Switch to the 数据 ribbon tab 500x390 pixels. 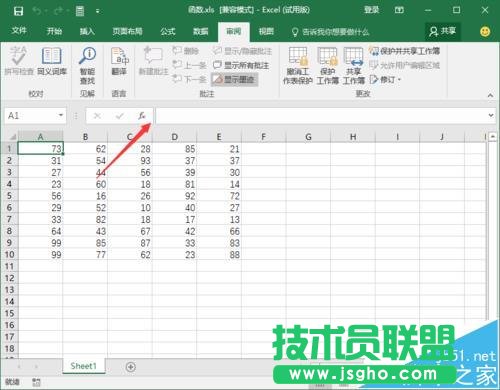click(201, 31)
